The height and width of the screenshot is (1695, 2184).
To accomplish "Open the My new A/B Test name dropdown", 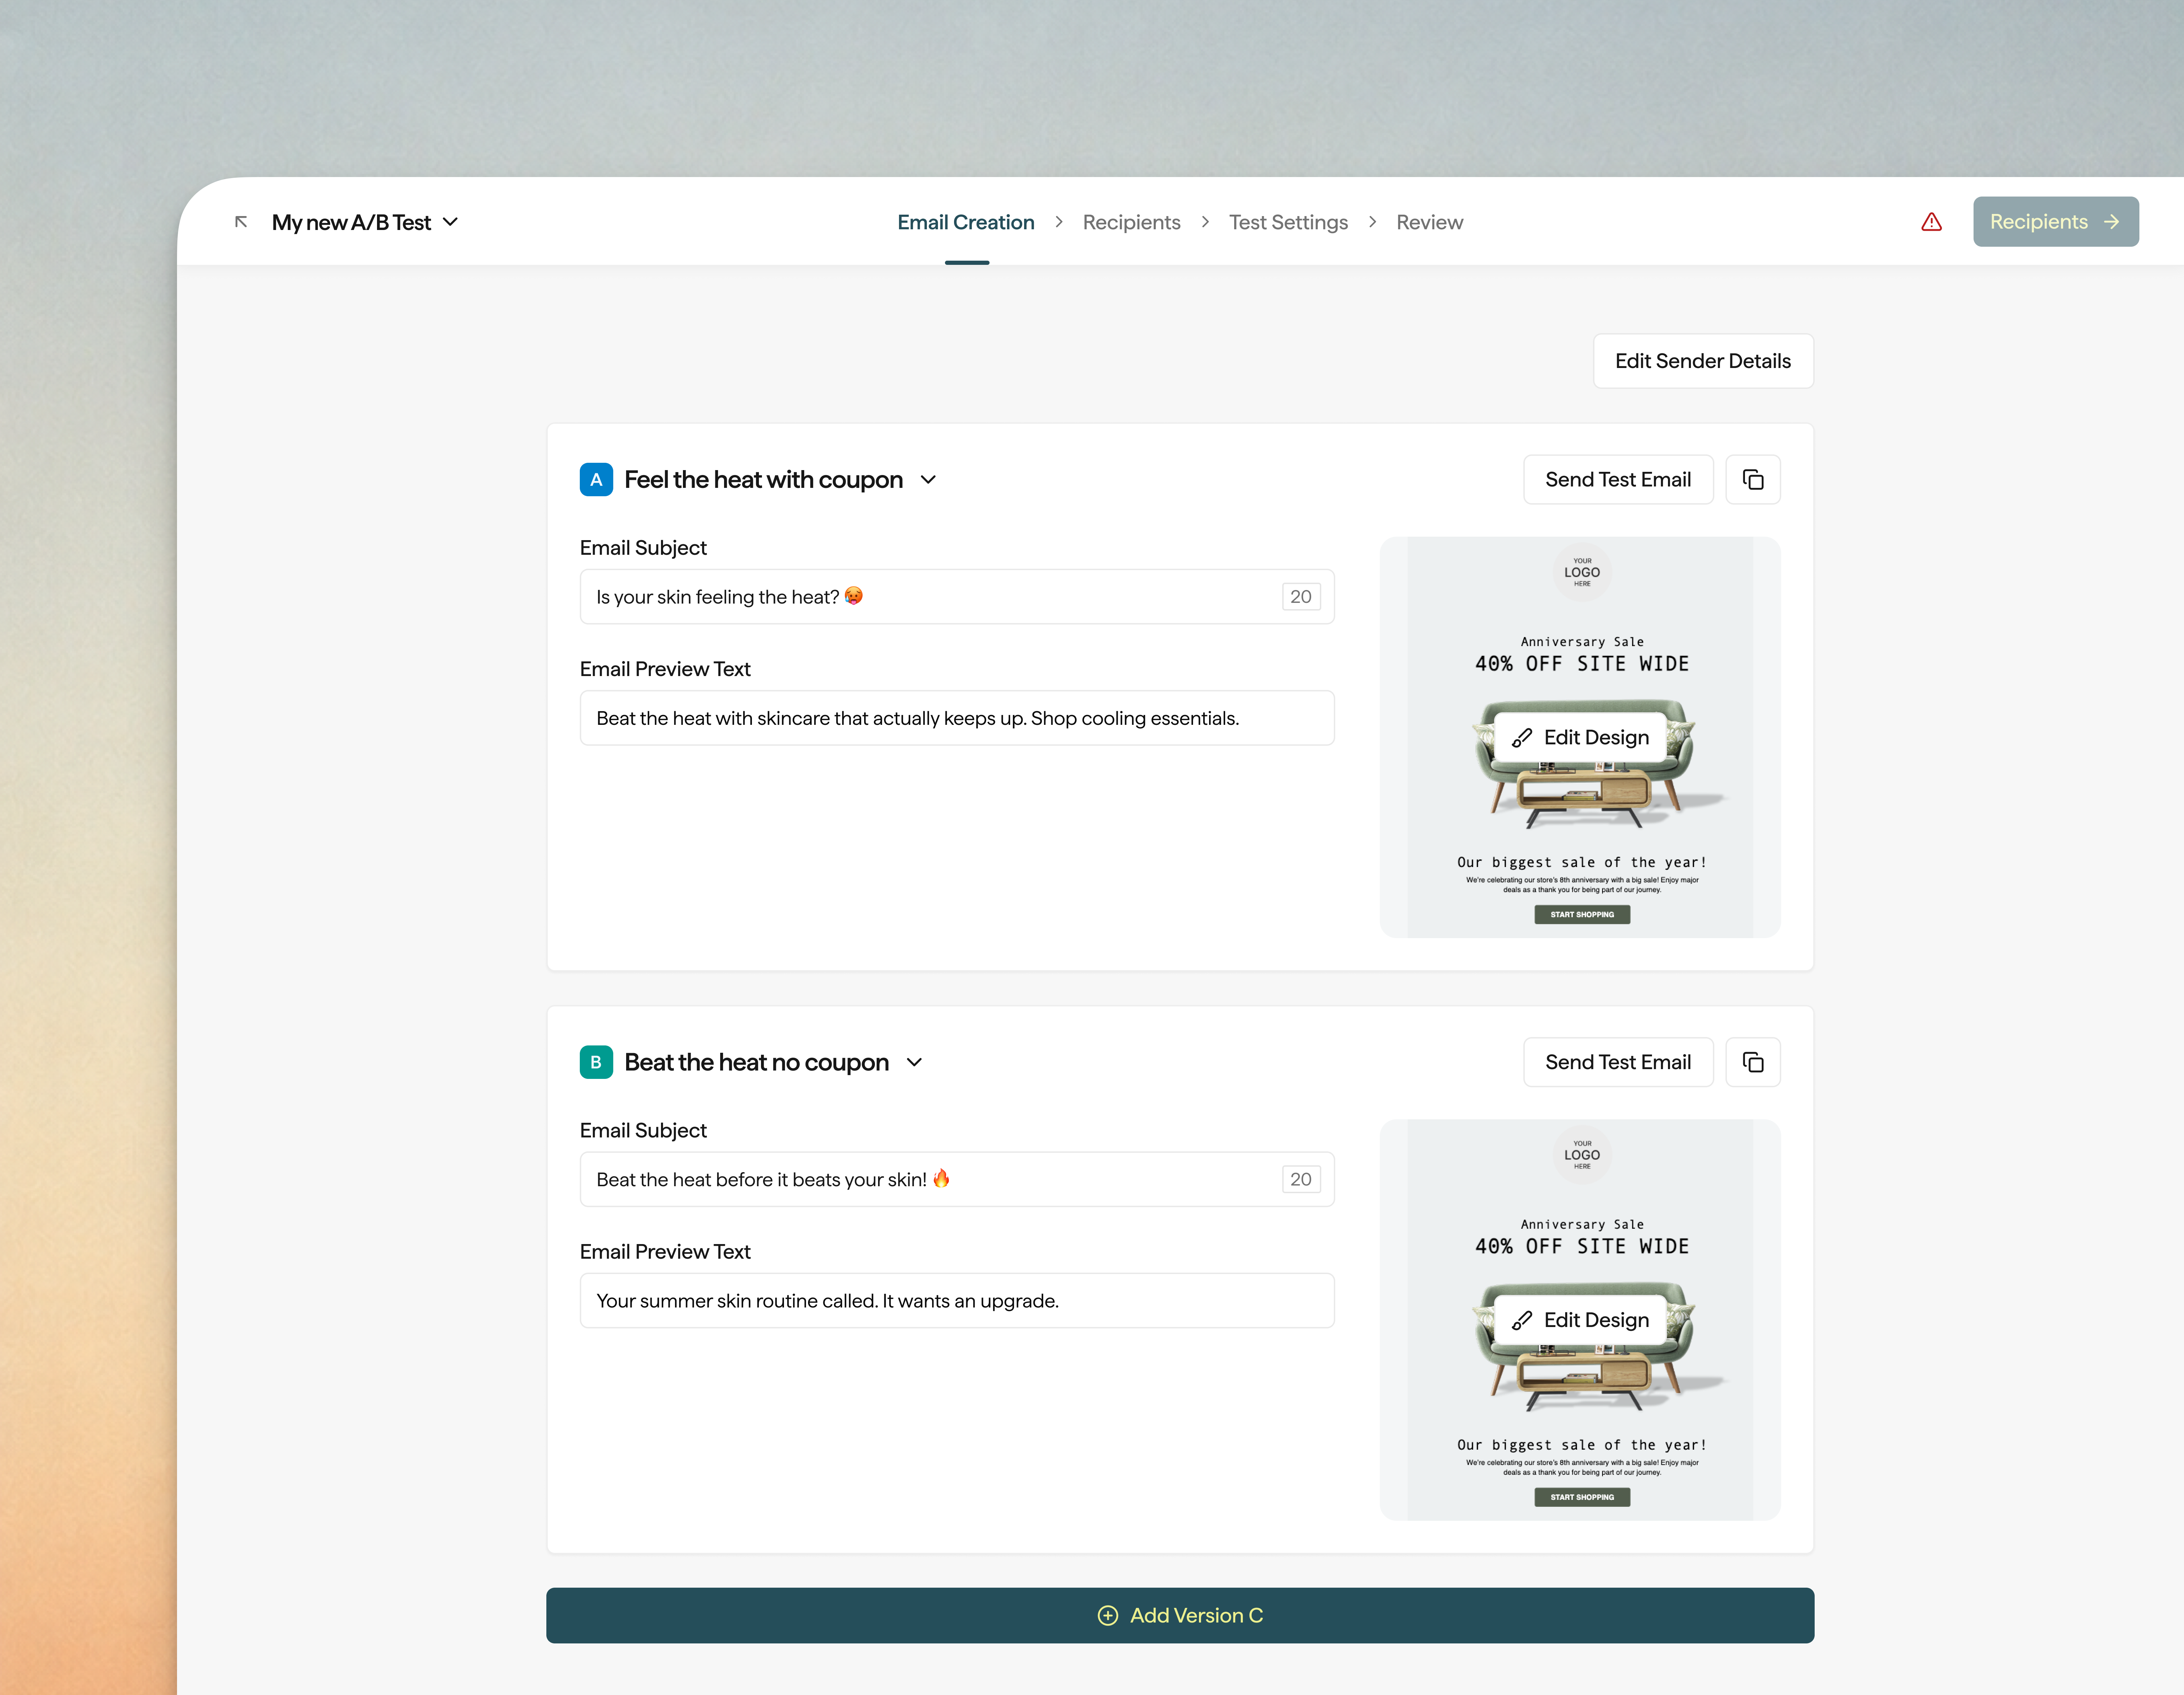I will click(x=450, y=222).
